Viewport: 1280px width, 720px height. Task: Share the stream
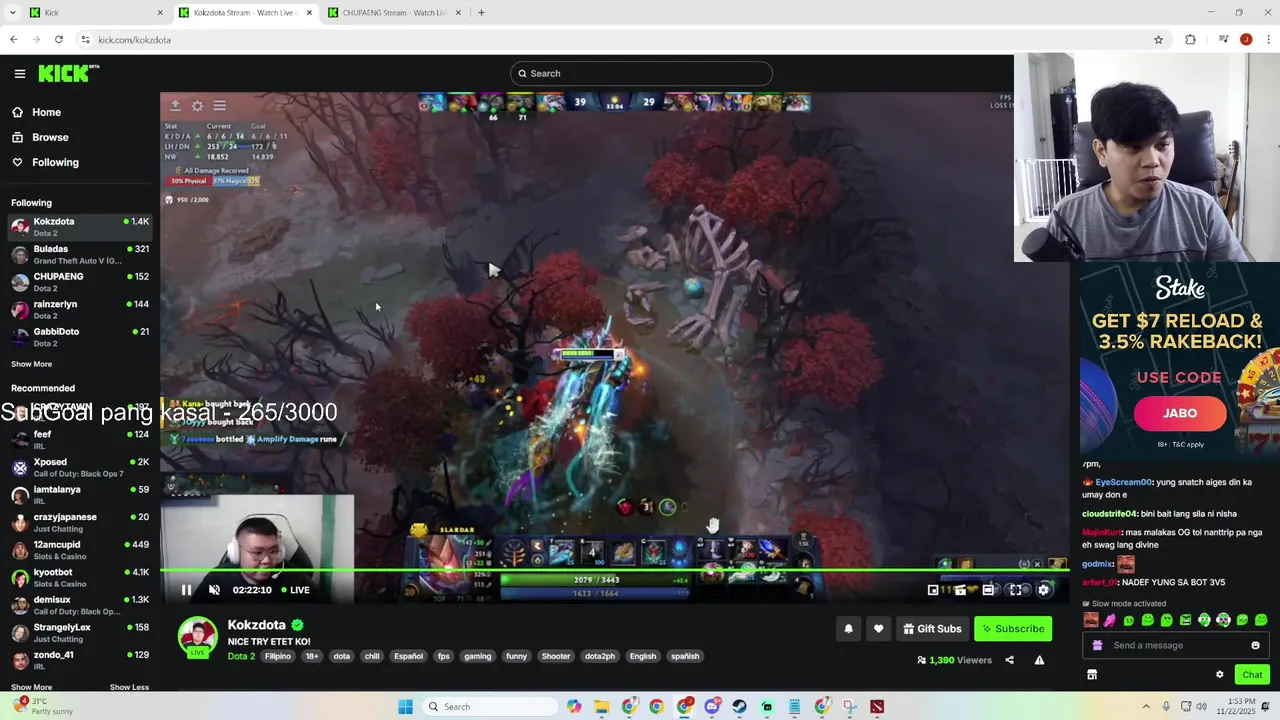(1009, 660)
